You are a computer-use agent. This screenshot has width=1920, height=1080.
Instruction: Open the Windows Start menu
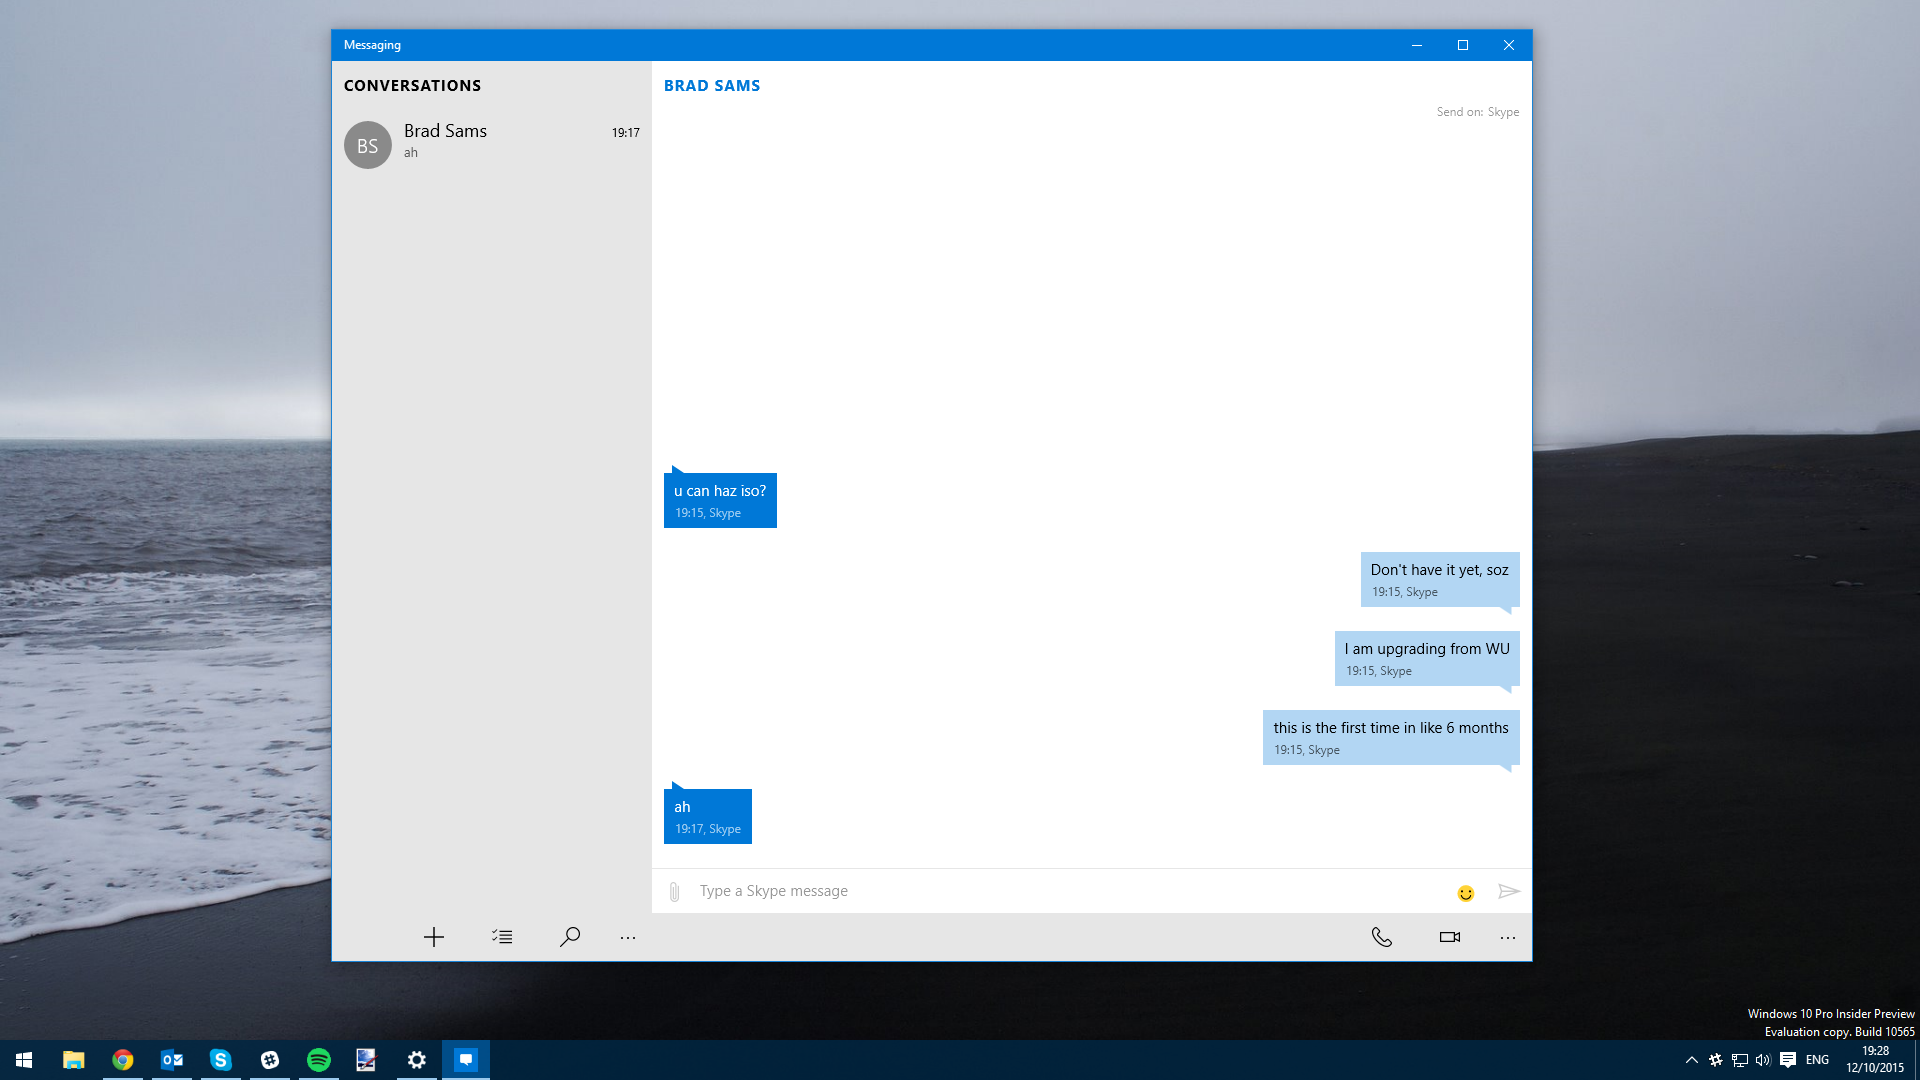[x=24, y=1060]
